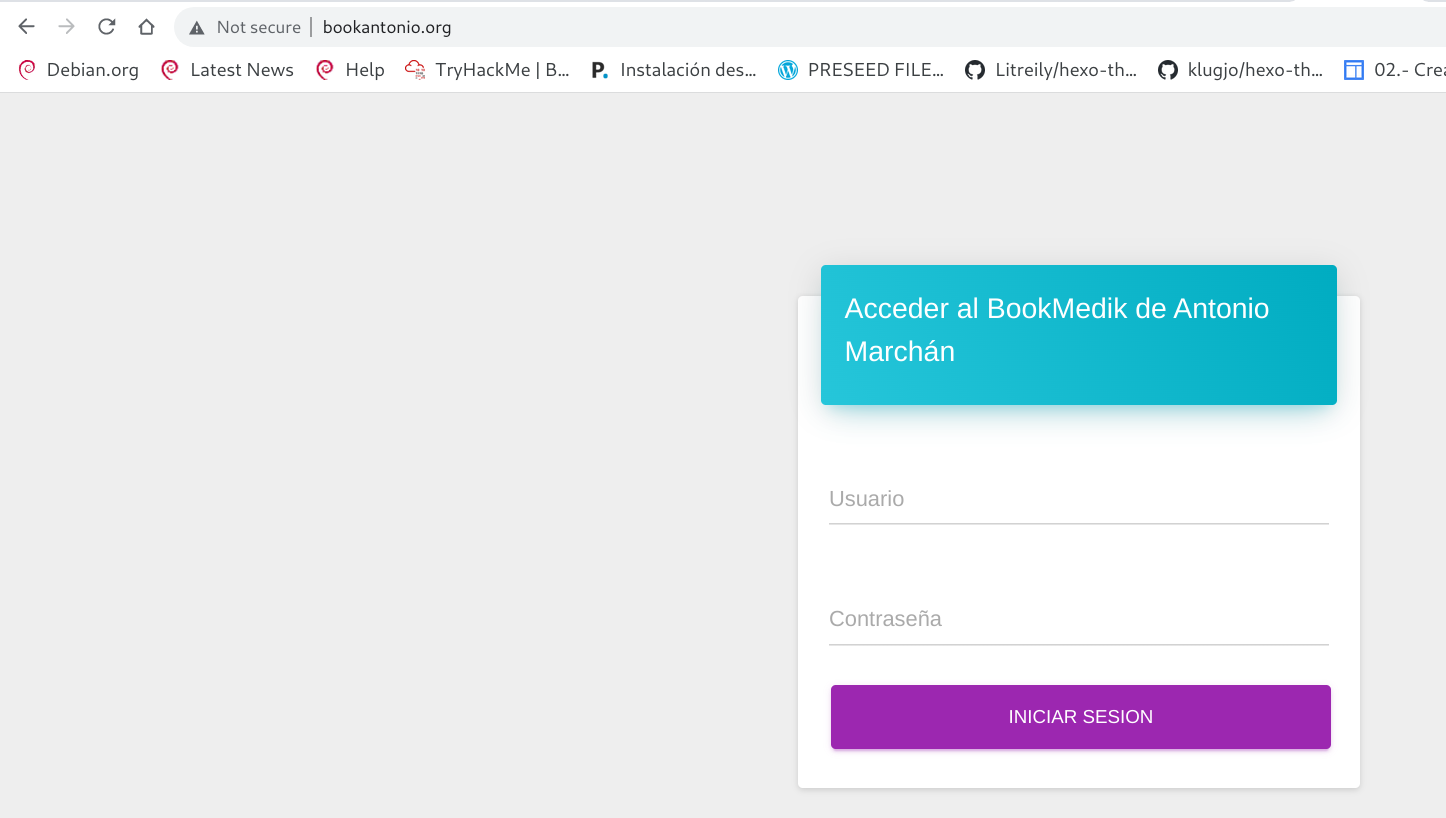
Task: Click the browser back arrow
Action: (x=27, y=27)
